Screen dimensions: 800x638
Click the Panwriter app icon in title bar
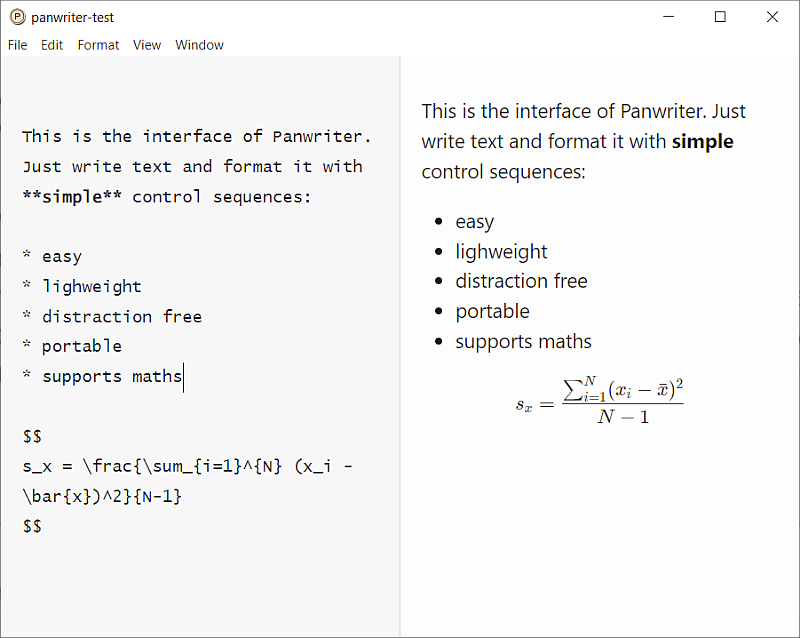[17, 17]
